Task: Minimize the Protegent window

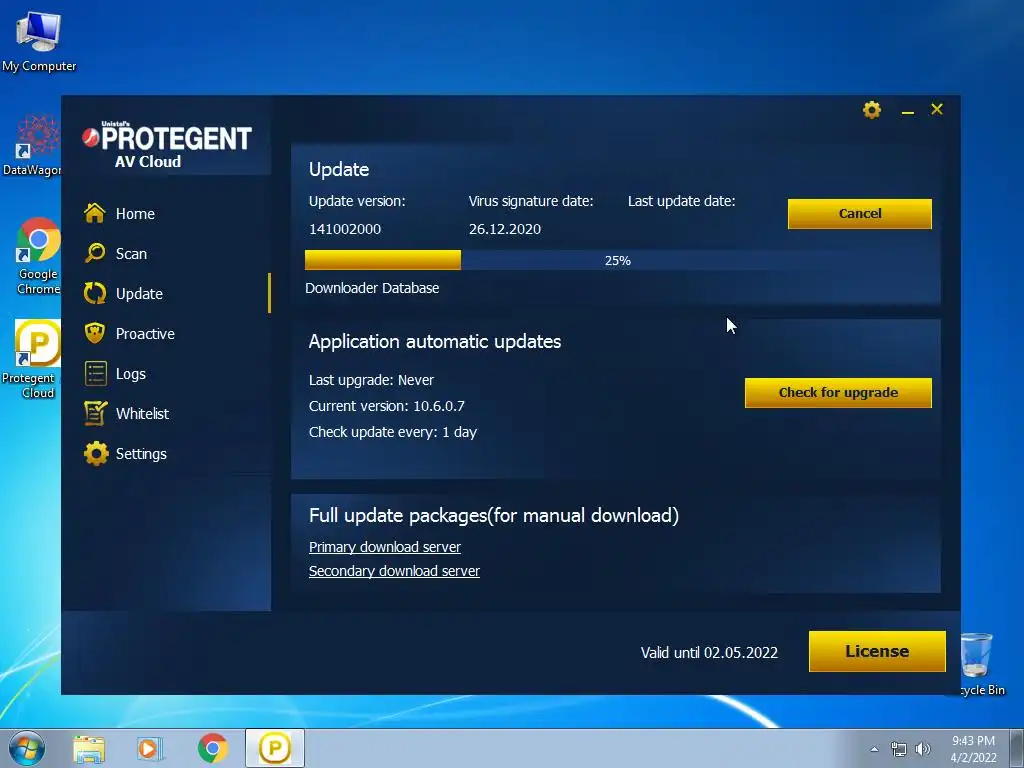Action: (907, 112)
